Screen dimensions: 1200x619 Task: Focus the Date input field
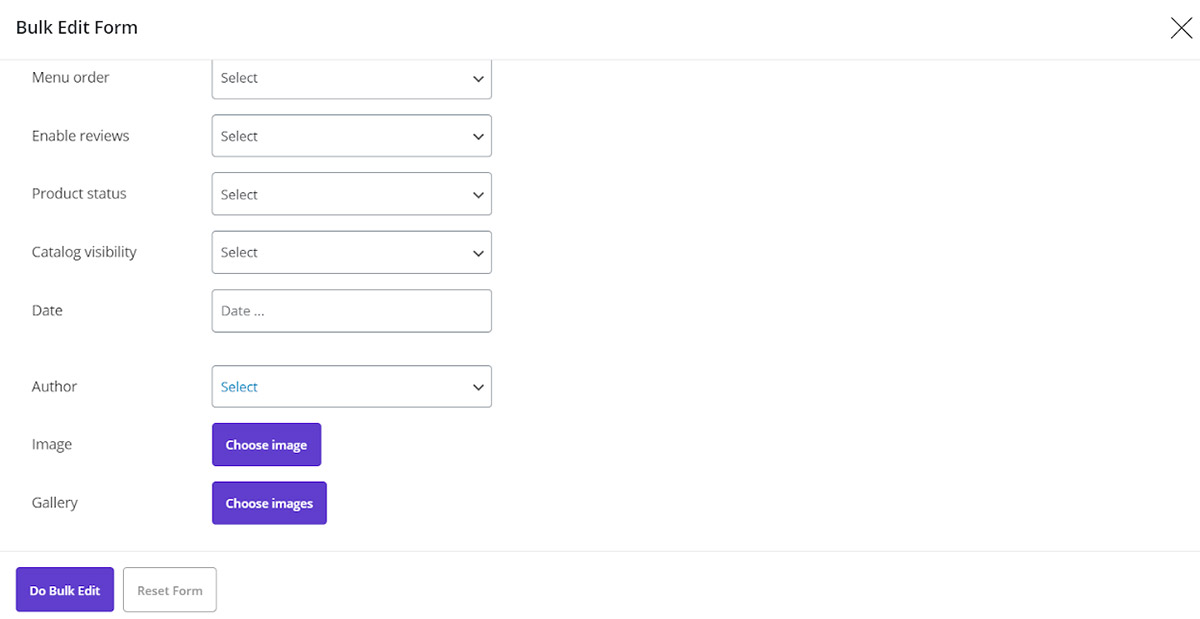coord(351,311)
